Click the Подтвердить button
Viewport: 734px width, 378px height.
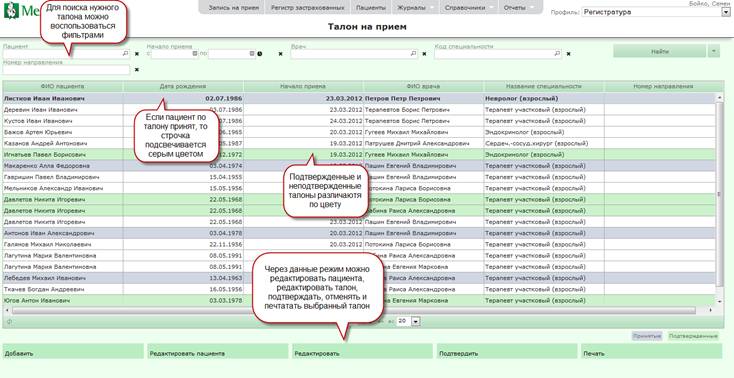click(x=507, y=351)
